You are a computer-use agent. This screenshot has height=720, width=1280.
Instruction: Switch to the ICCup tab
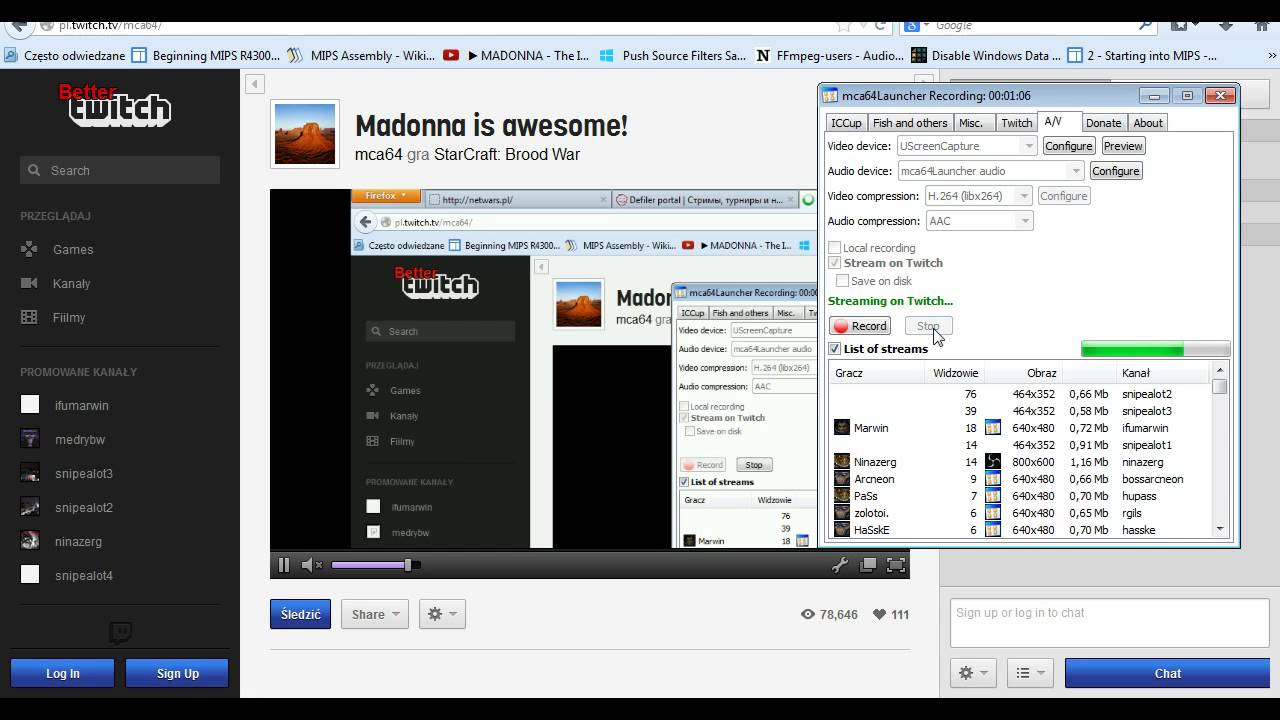tap(846, 123)
